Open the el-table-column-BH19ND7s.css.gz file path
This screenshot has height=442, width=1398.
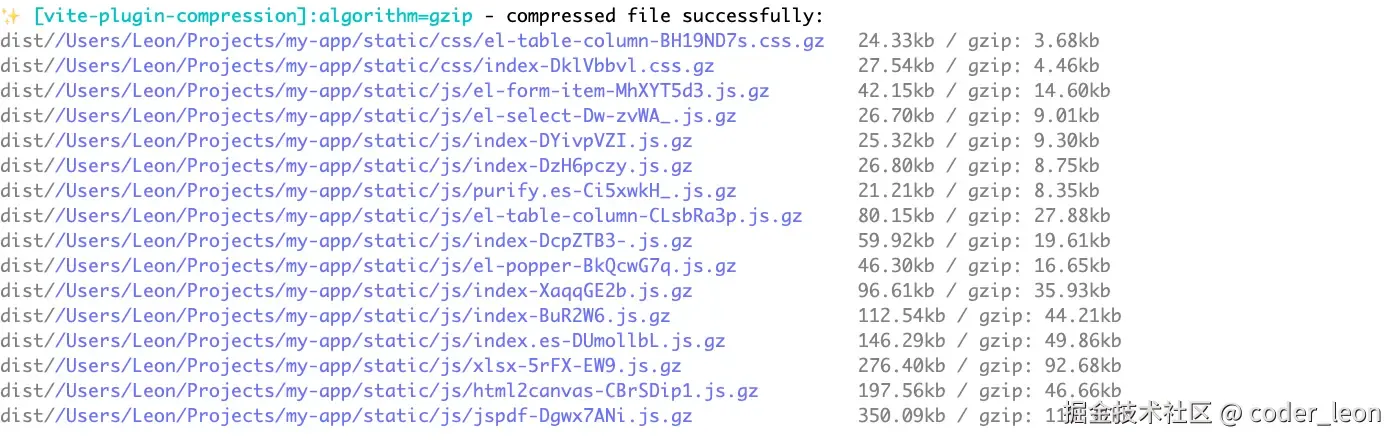pyautogui.click(x=413, y=41)
